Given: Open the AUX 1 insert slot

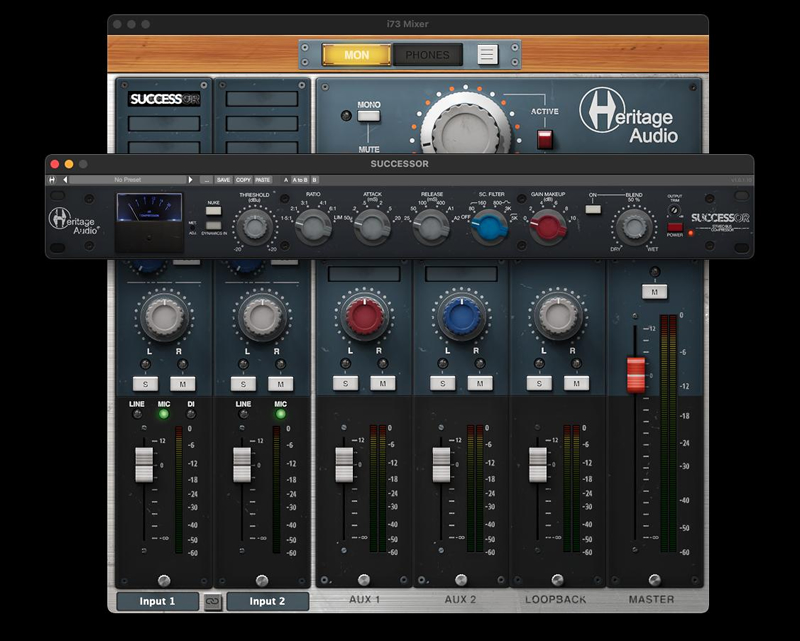Looking at the screenshot, I should coord(364,274).
